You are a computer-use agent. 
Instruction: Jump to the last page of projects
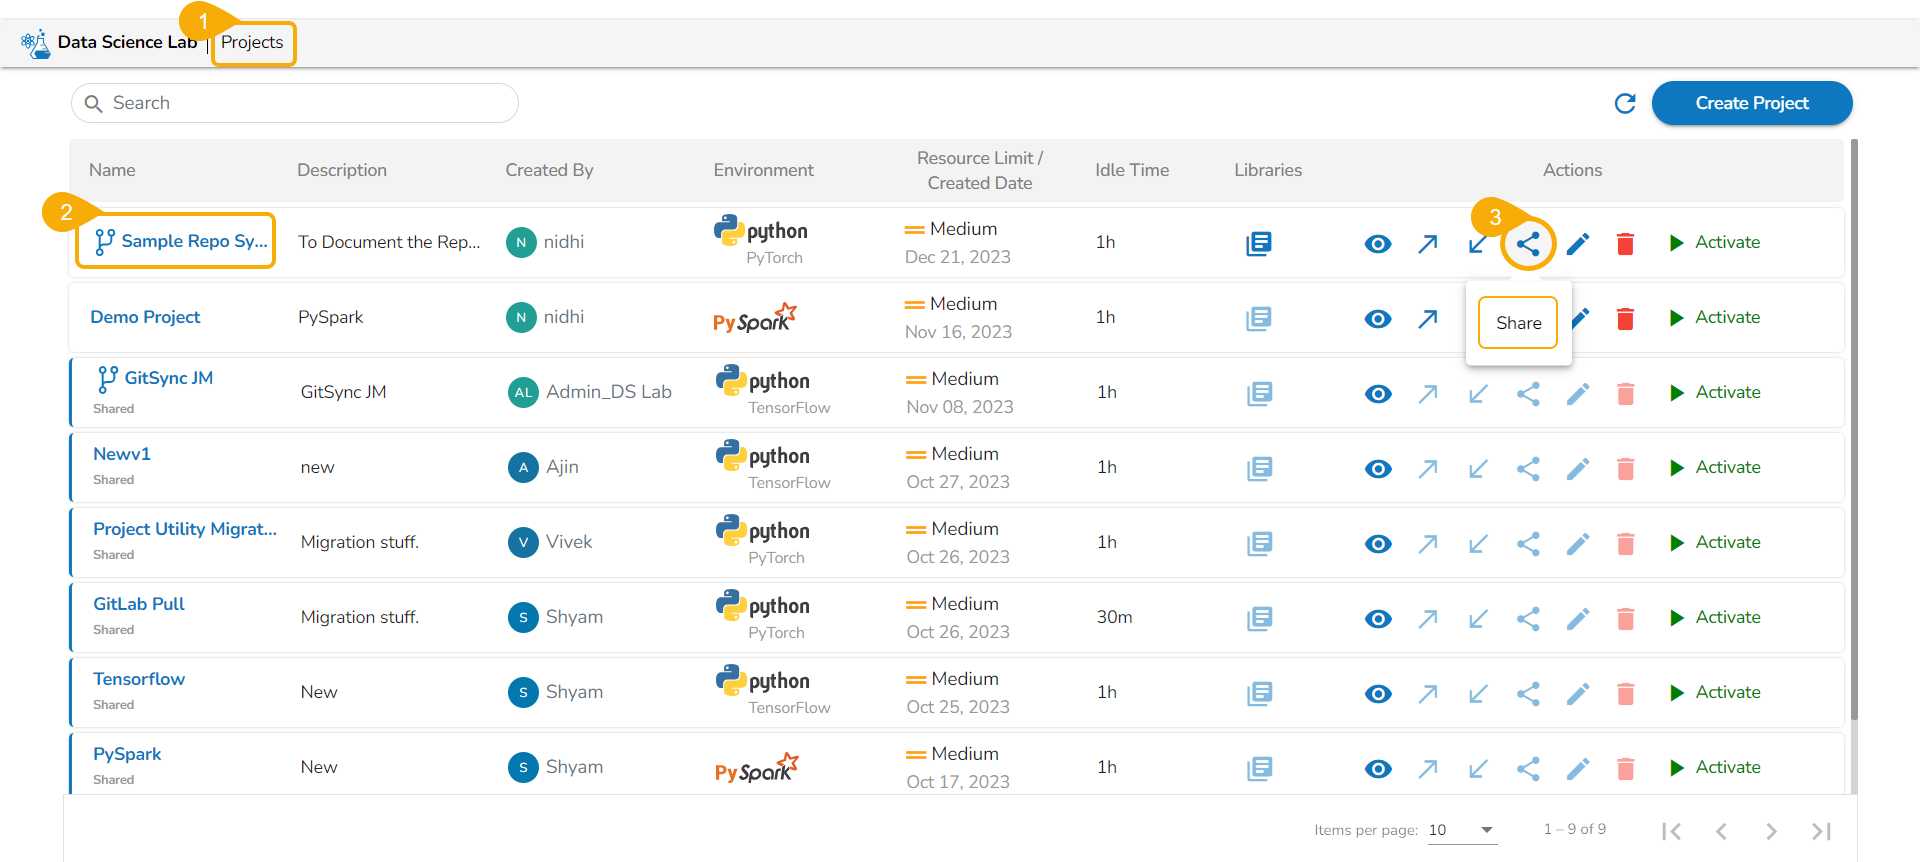[1821, 831]
